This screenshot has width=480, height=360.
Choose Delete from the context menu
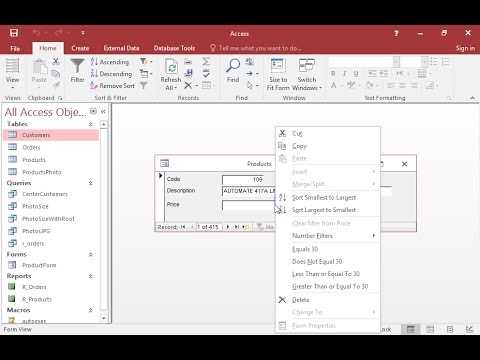328,300
